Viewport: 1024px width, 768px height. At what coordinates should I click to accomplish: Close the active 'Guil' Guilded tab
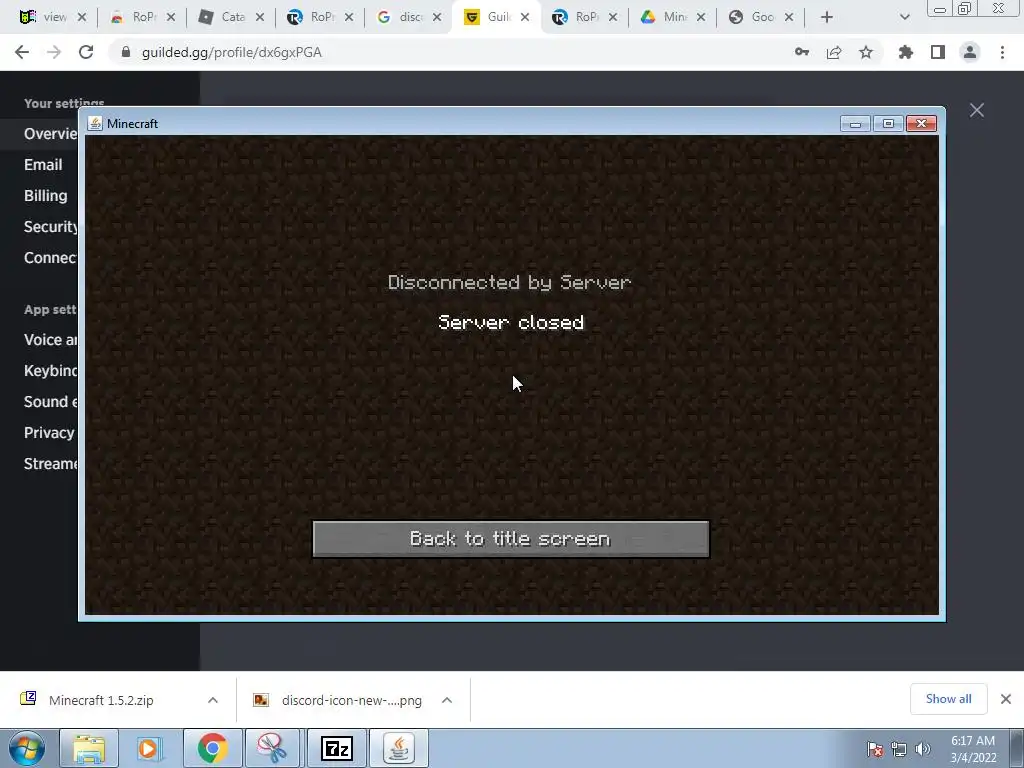(525, 18)
